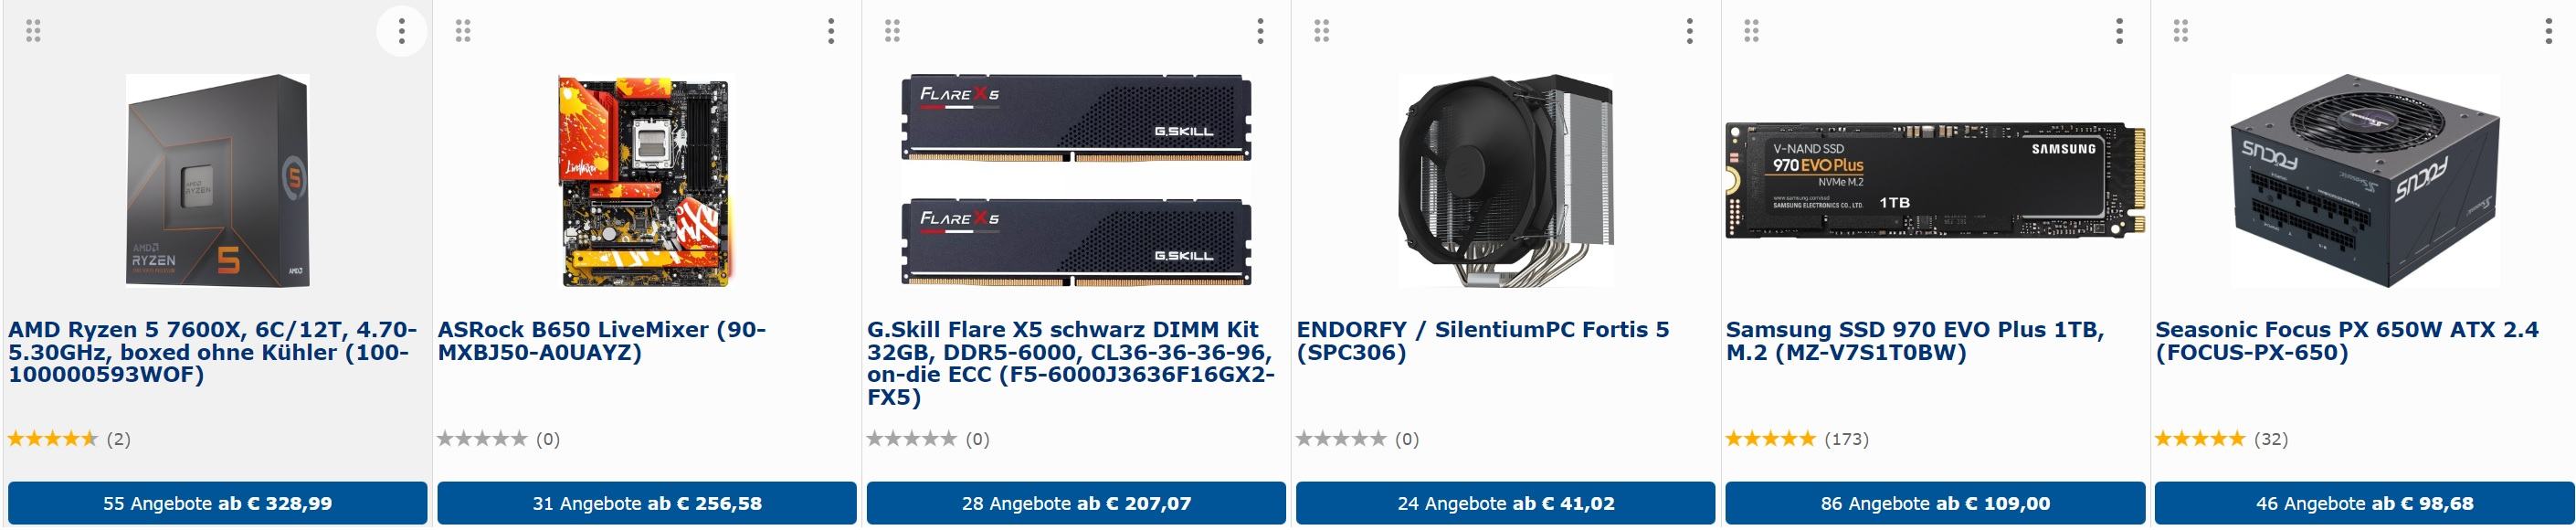Click the star rating with 173 reviews

(1797, 439)
